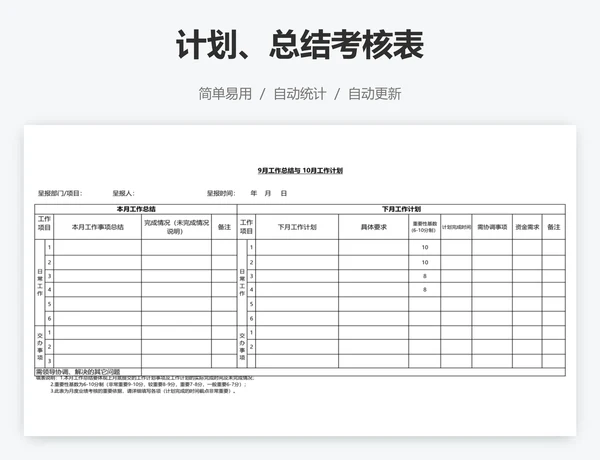
Task: Click value 8 in plan row 4
Action: point(425,290)
